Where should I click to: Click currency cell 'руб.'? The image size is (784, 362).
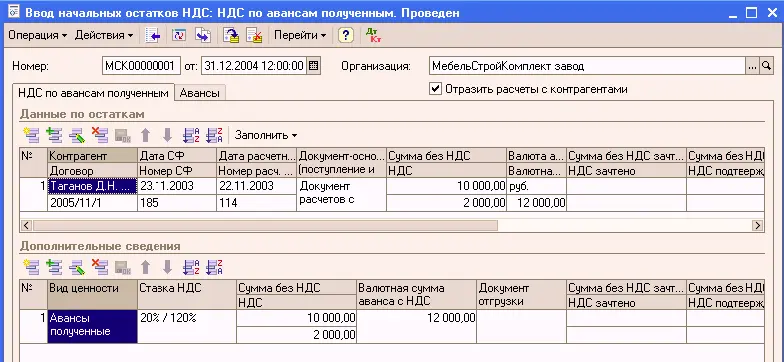(x=536, y=186)
